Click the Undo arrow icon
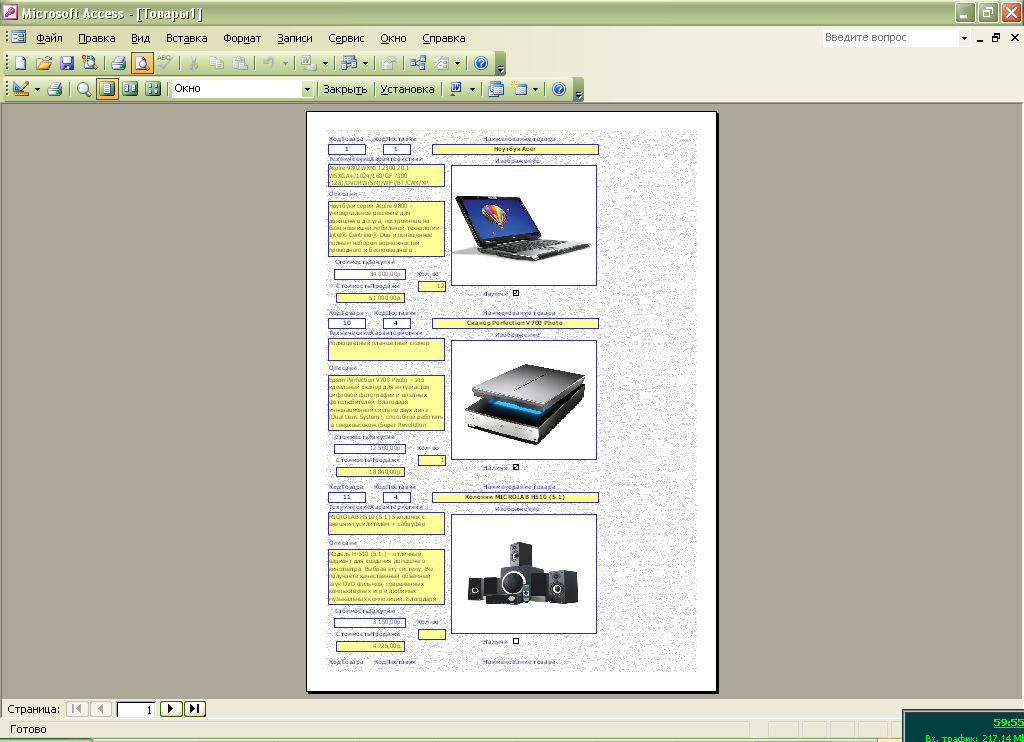Viewport: 1024px width, 742px height. (x=268, y=63)
